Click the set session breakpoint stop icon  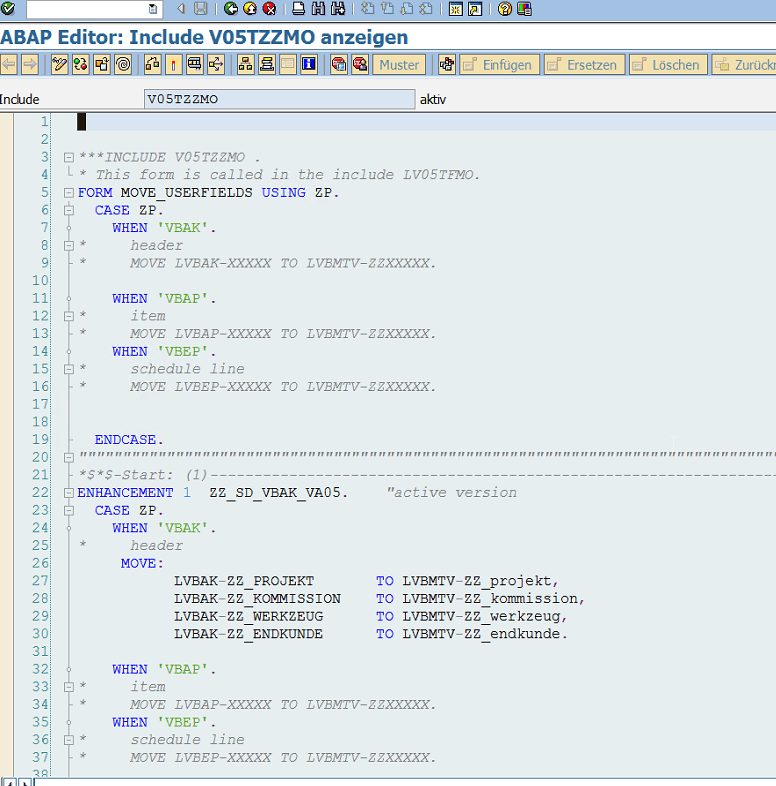click(338, 65)
